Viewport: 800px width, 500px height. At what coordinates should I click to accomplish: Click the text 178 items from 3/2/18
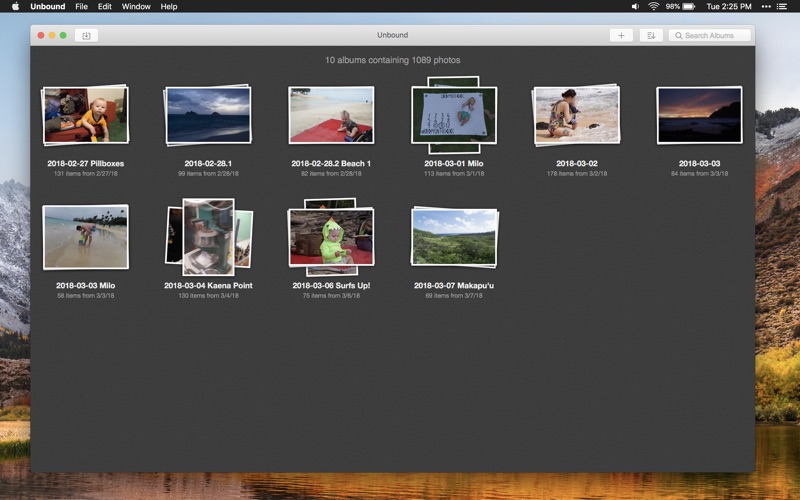click(x=577, y=173)
